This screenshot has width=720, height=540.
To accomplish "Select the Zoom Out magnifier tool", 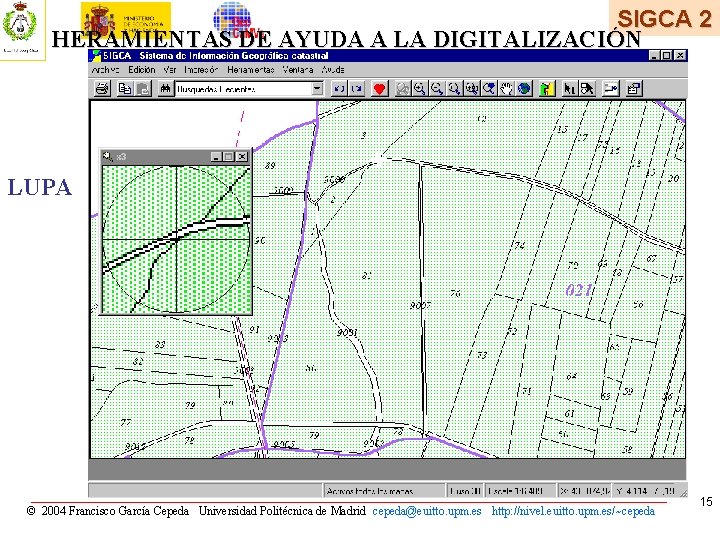I will coord(437,88).
